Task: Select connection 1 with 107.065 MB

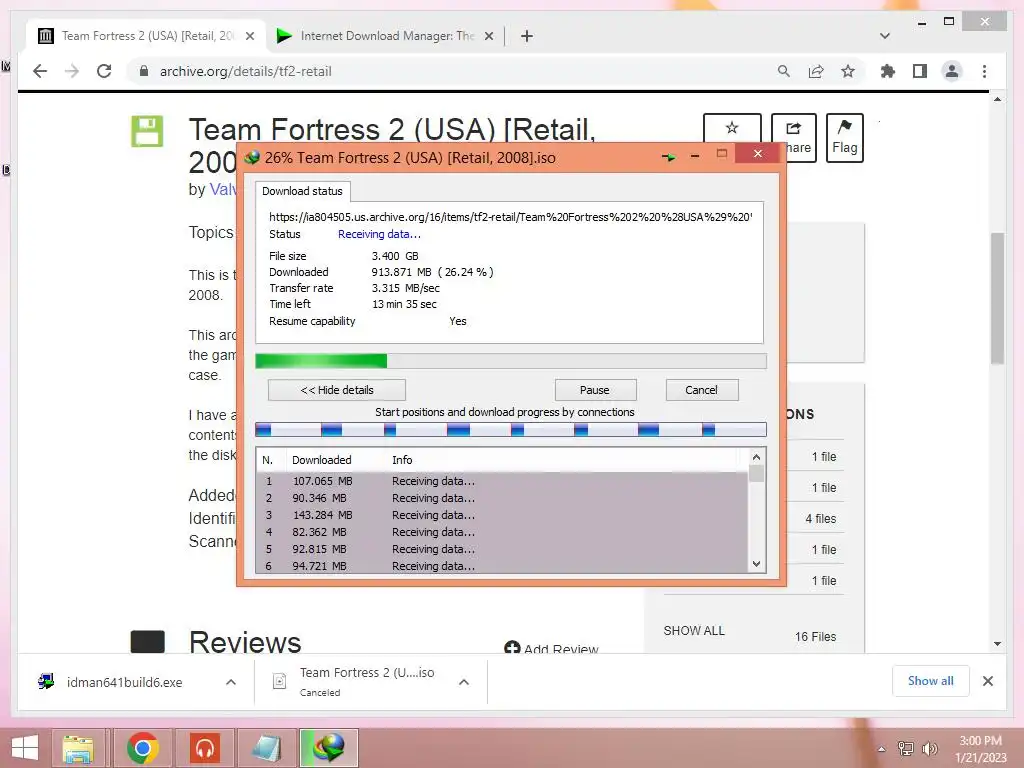Action: [502, 481]
